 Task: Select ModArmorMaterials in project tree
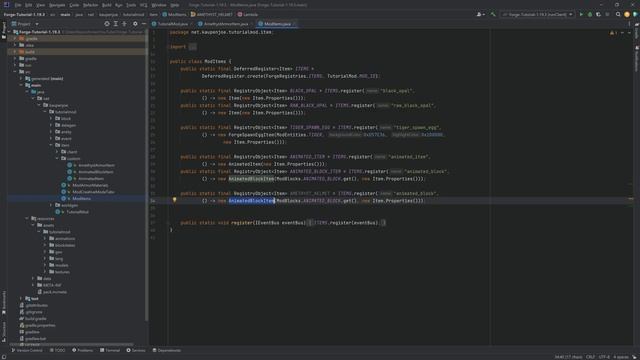coord(90,185)
